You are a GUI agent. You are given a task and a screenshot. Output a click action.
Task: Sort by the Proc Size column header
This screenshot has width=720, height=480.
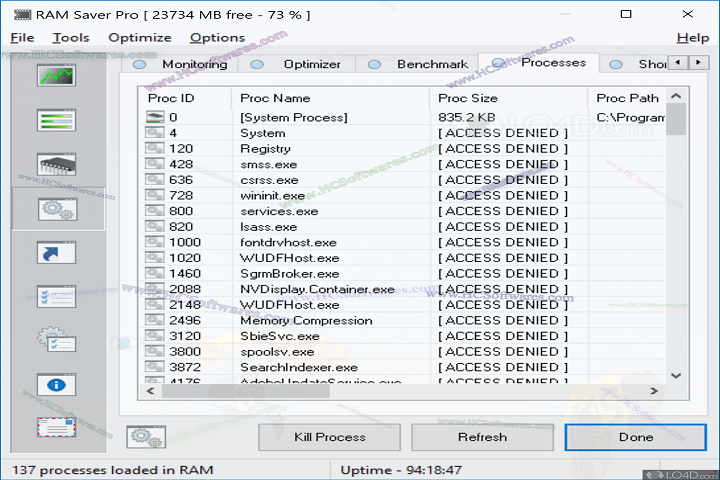[509, 98]
